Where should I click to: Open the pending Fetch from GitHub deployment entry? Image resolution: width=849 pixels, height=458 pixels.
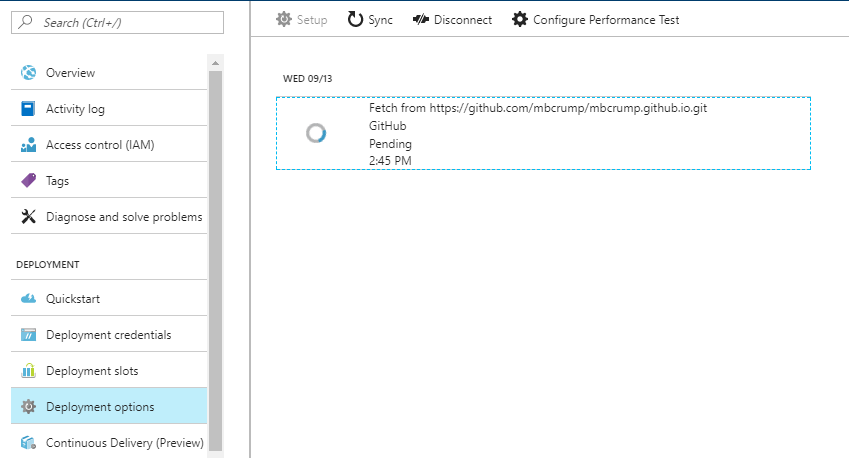pos(543,133)
